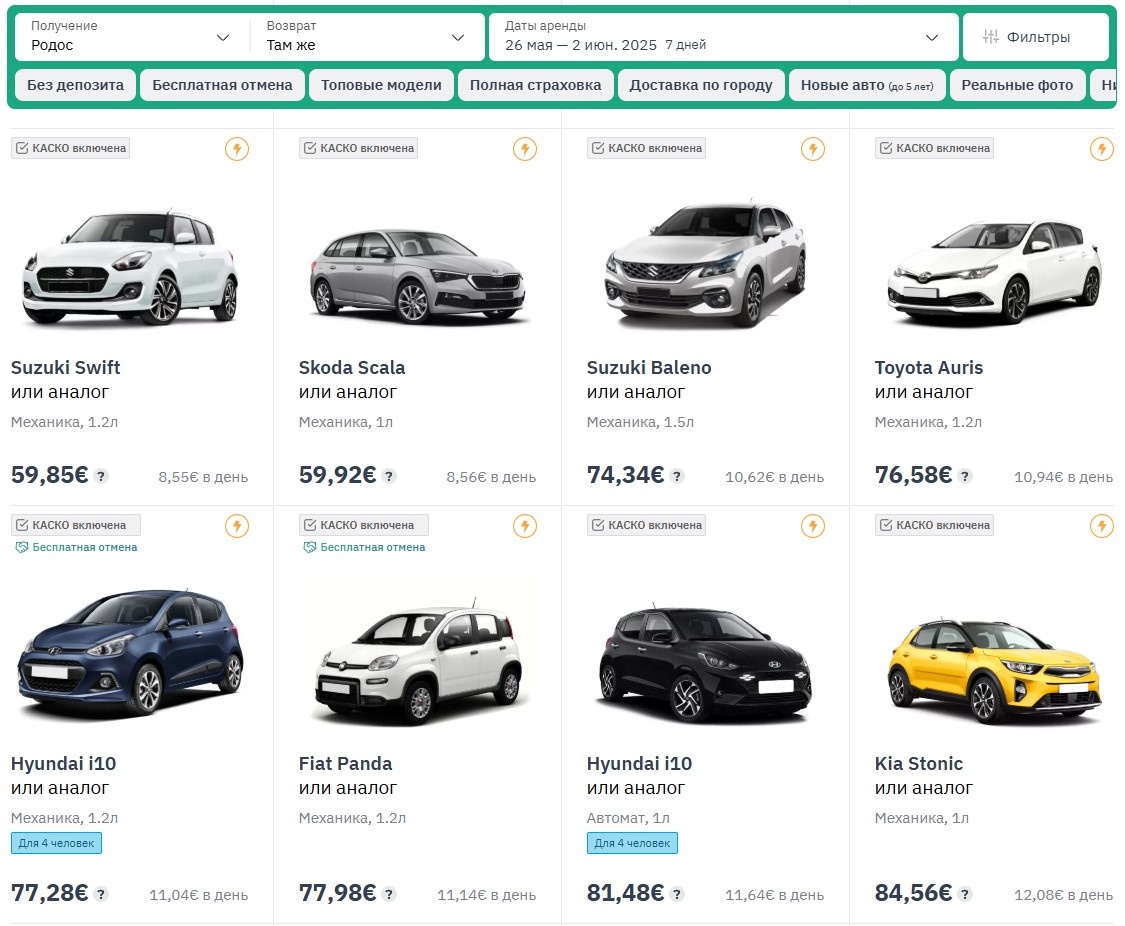Viewport: 1125px width, 926px height.
Task: Open the Suzuki Baleno listing
Action: click(x=648, y=367)
